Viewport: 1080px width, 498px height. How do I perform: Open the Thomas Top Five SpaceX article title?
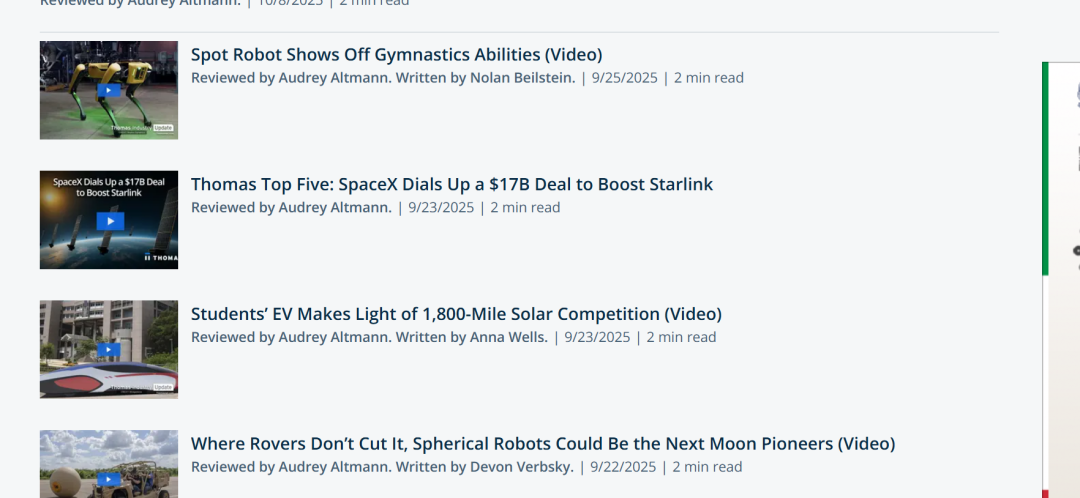[451, 184]
